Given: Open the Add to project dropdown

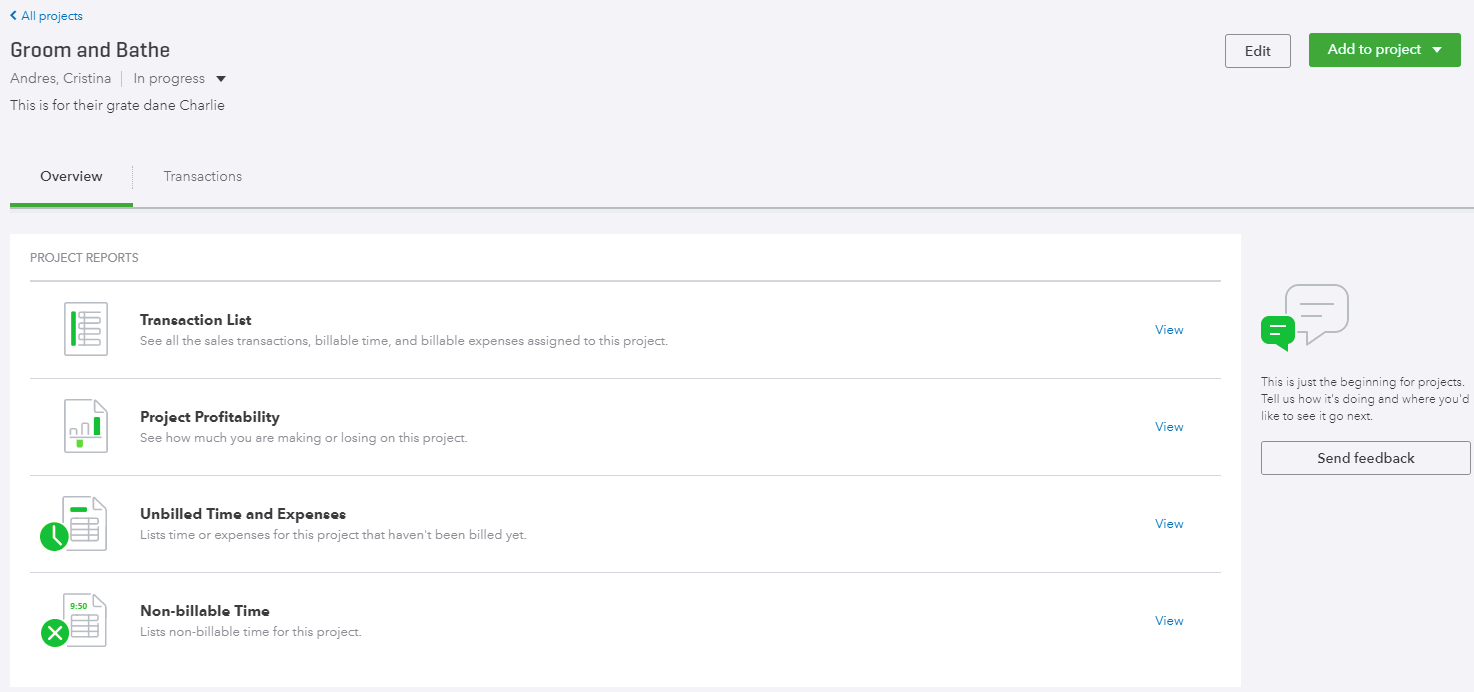Looking at the screenshot, I should [1384, 50].
